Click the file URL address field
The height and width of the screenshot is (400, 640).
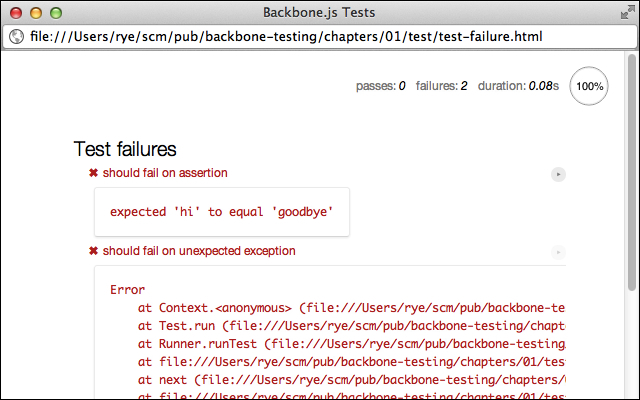coord(320,37)
